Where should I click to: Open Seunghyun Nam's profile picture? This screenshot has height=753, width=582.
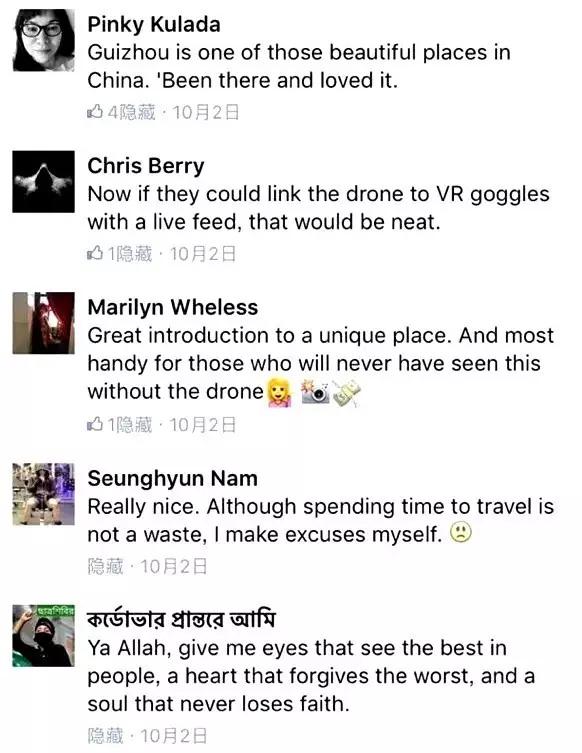click(43, 494)
